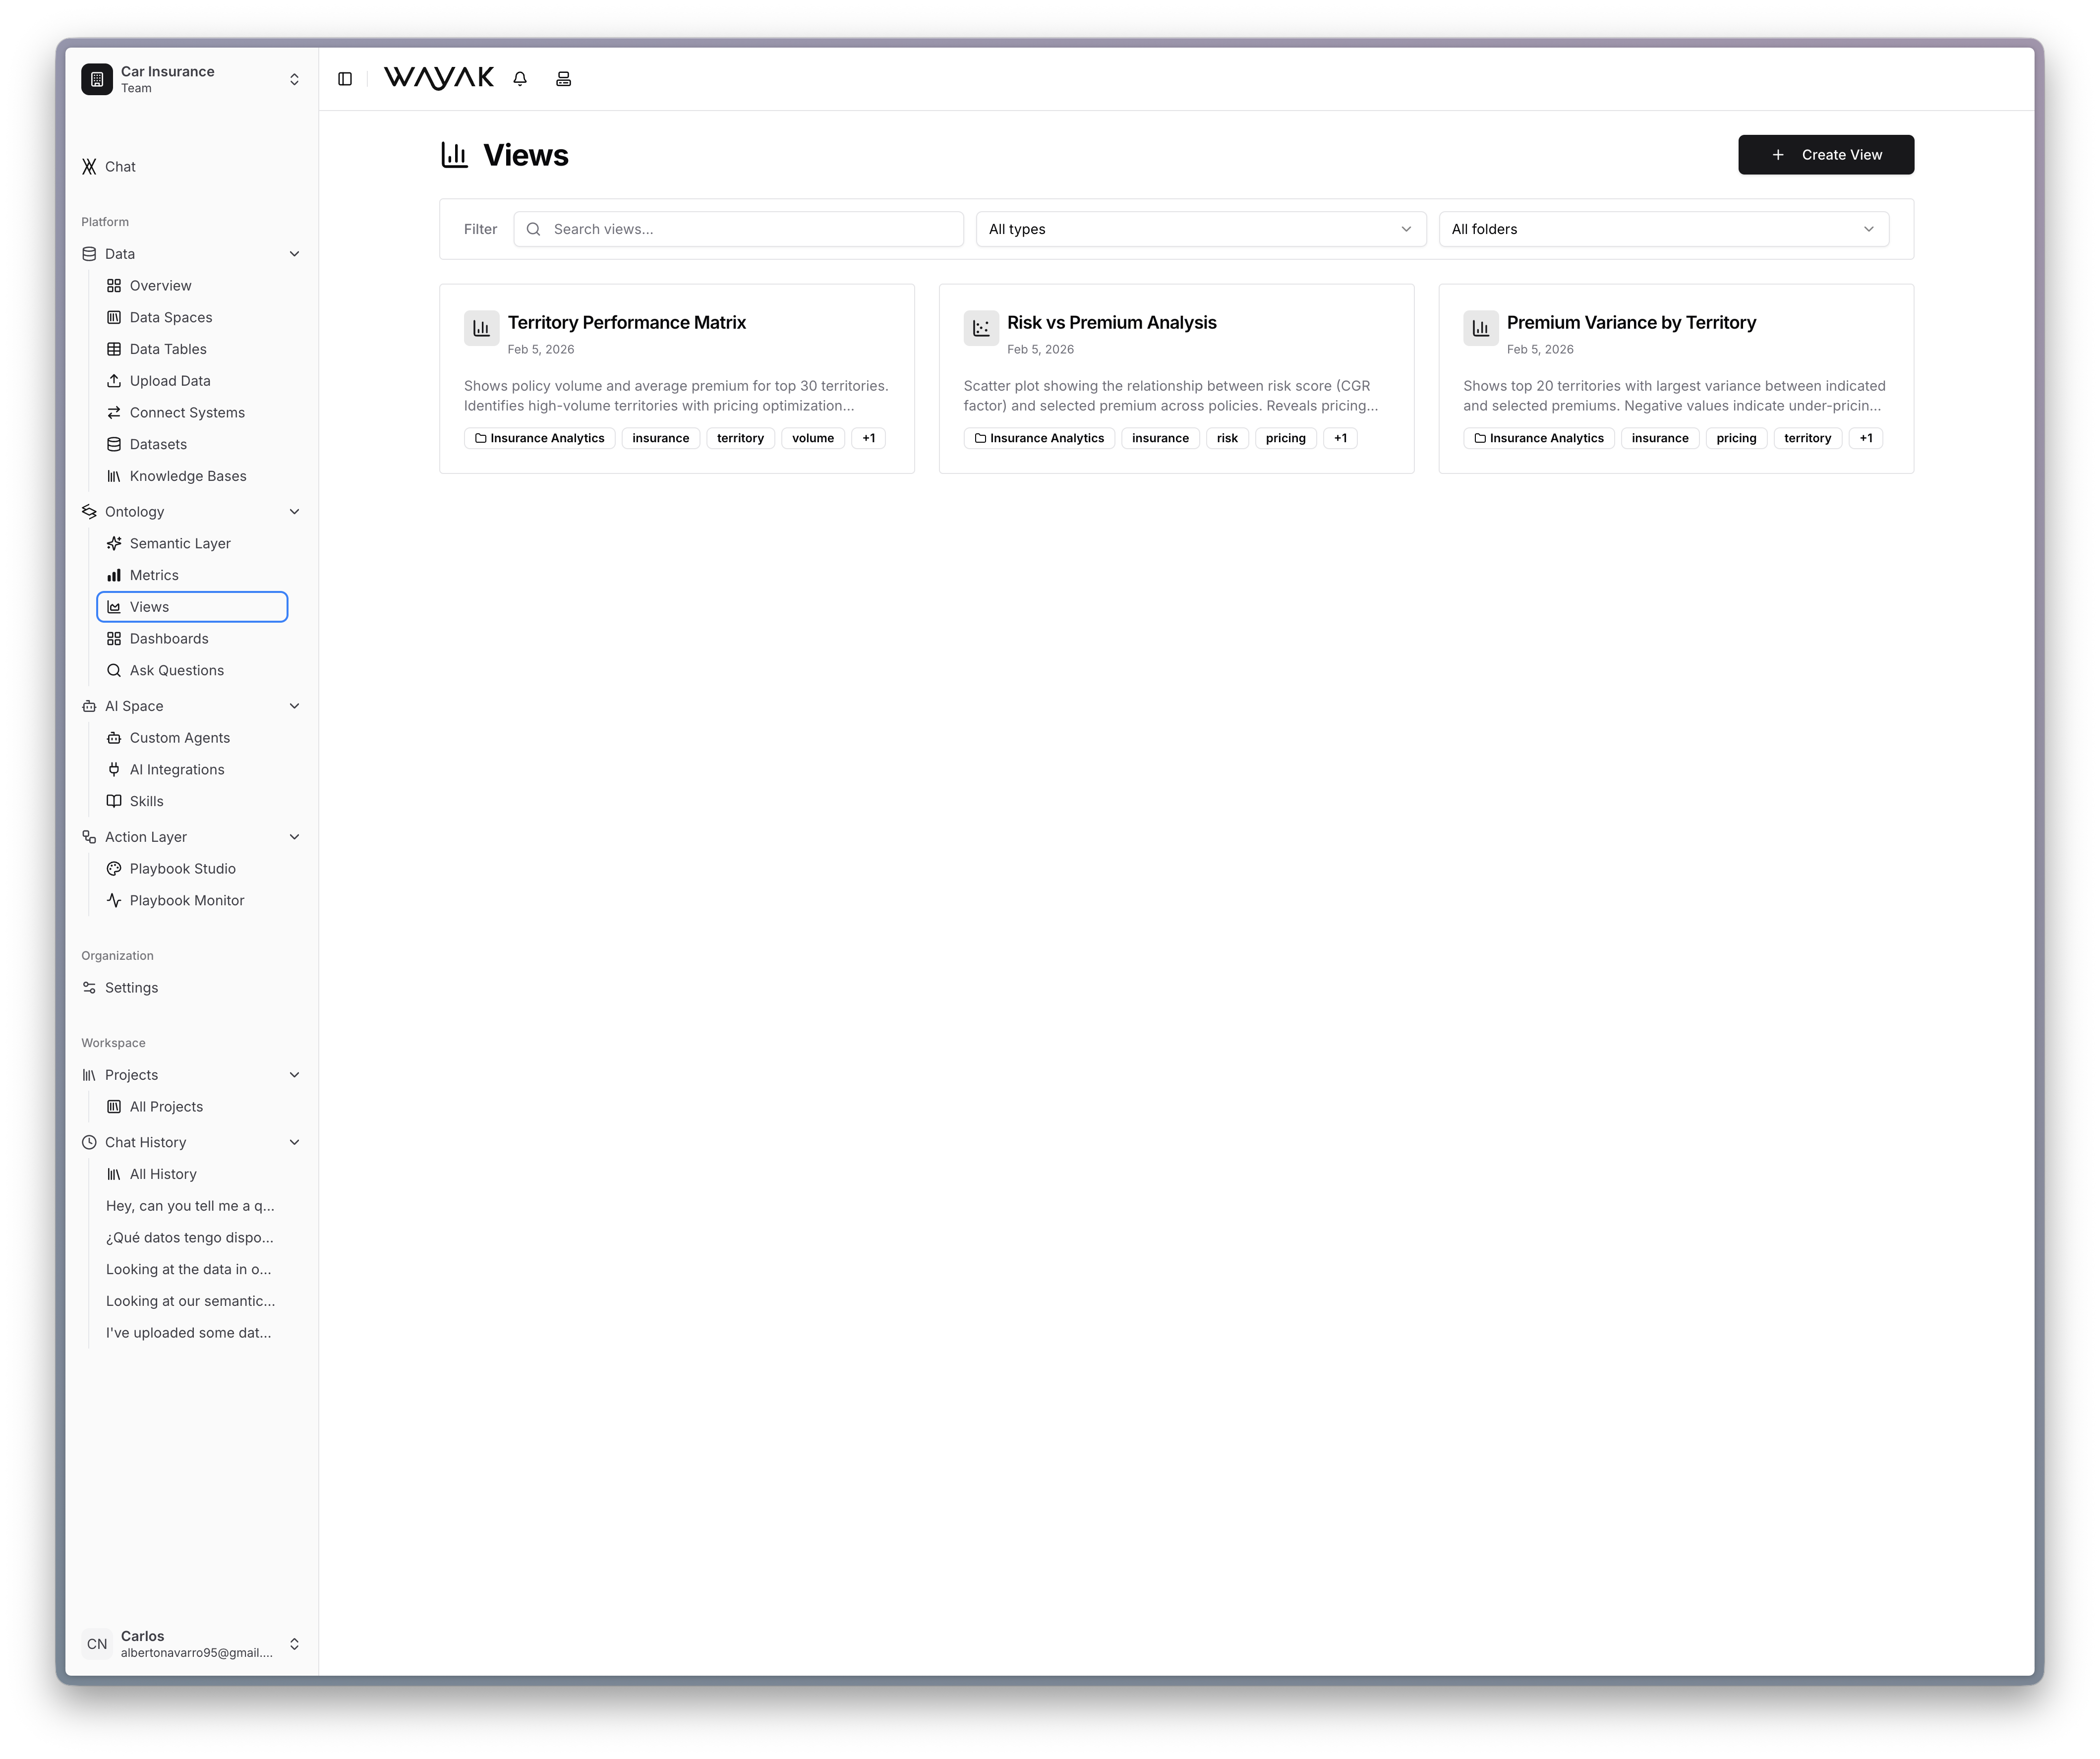2100x1759 pixels.
Task: Collapse the Data section chevron
Action: click(x=294, y=254)
